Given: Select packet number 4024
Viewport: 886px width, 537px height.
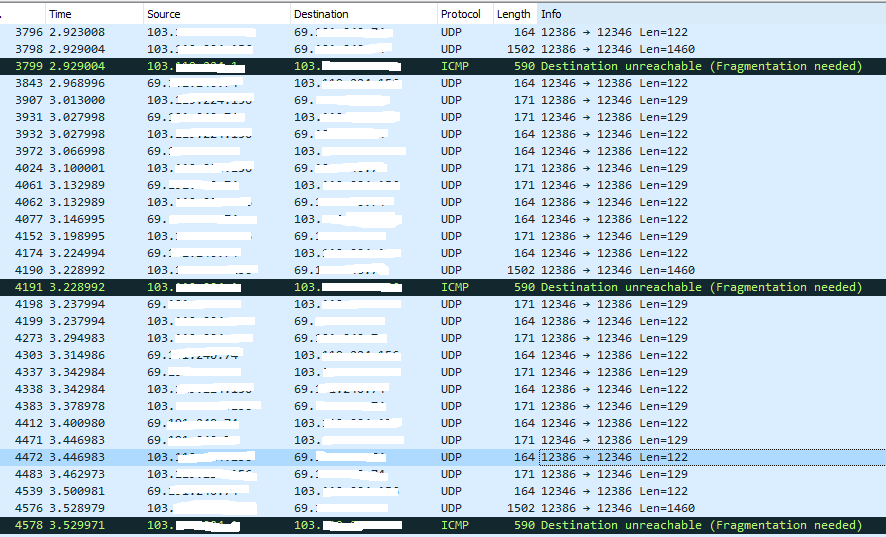Looking at the screenshot, I should (443, 168).
